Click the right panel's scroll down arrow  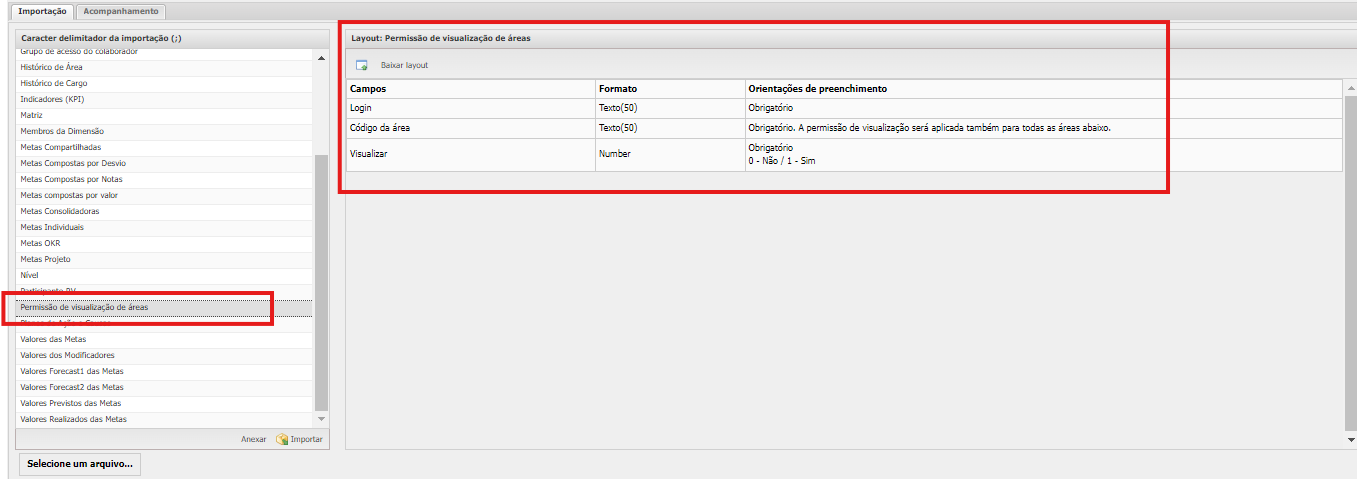coord(1350,439)
